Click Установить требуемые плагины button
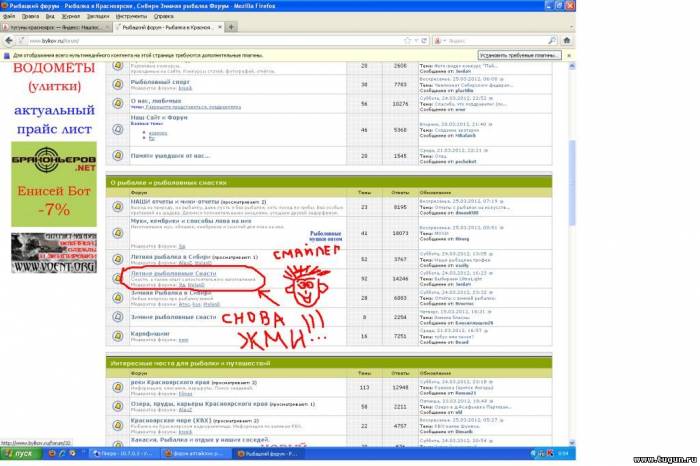 pos(519,55)
